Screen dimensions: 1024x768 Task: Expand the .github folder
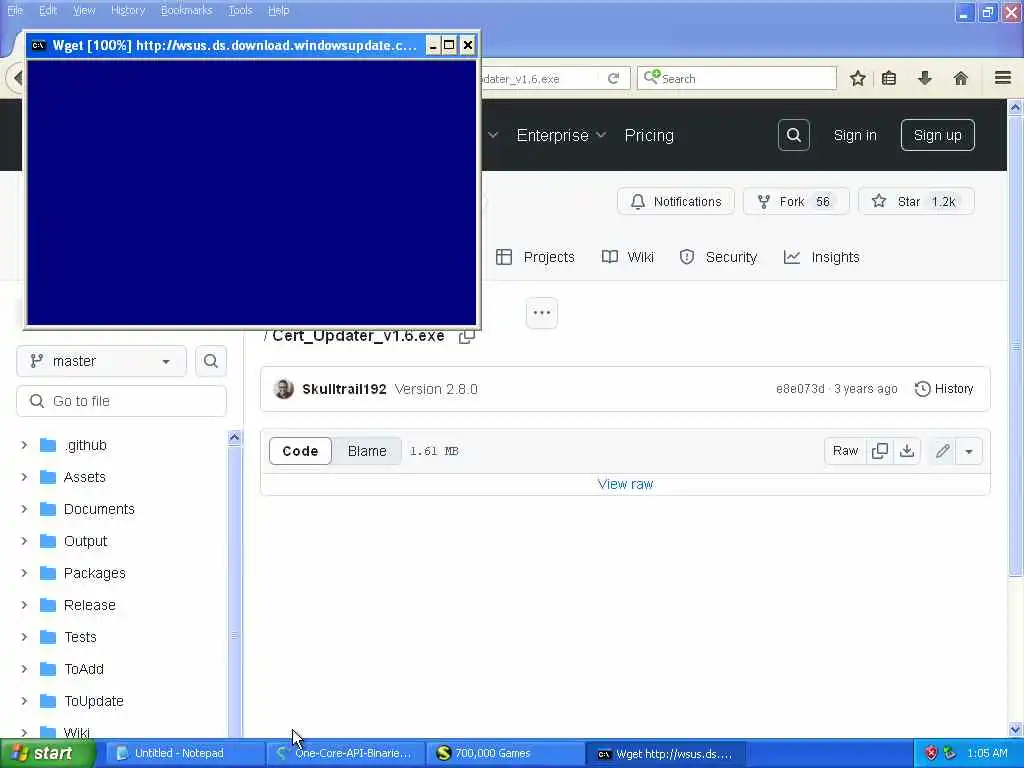(24, 445)
